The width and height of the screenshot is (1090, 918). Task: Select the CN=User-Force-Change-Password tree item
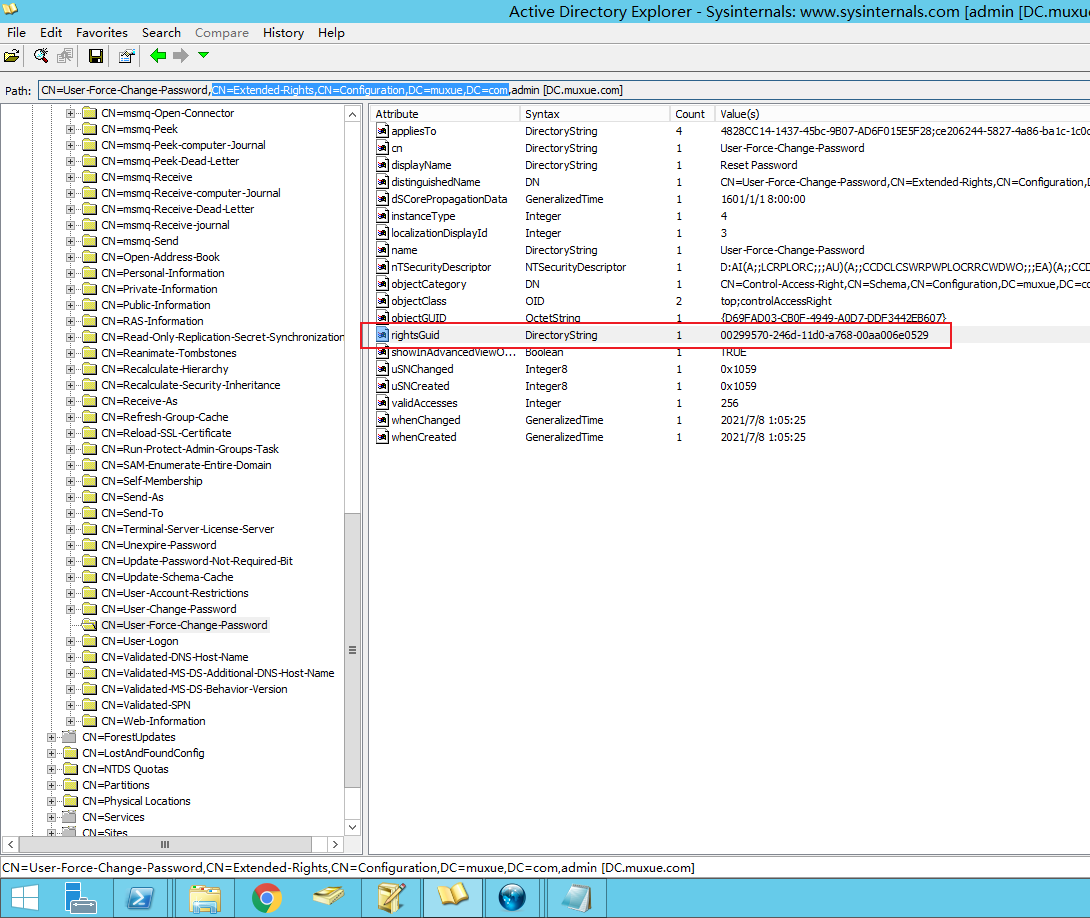(x=184, y=625)
